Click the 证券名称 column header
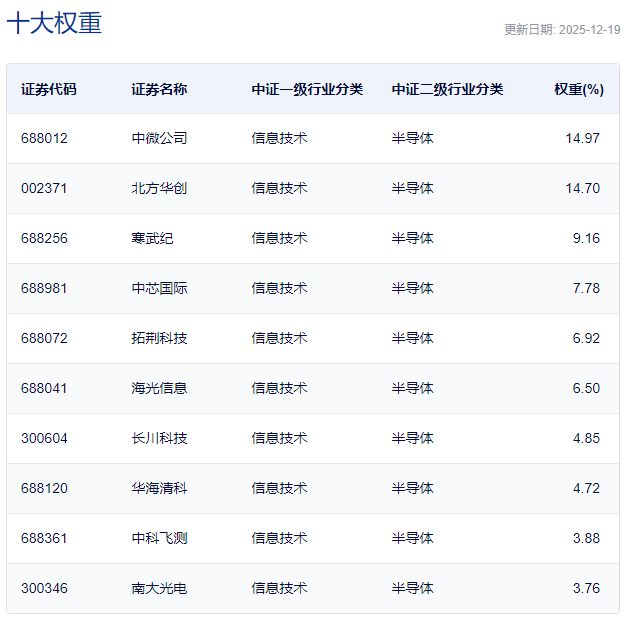 (x=159, y=89)
